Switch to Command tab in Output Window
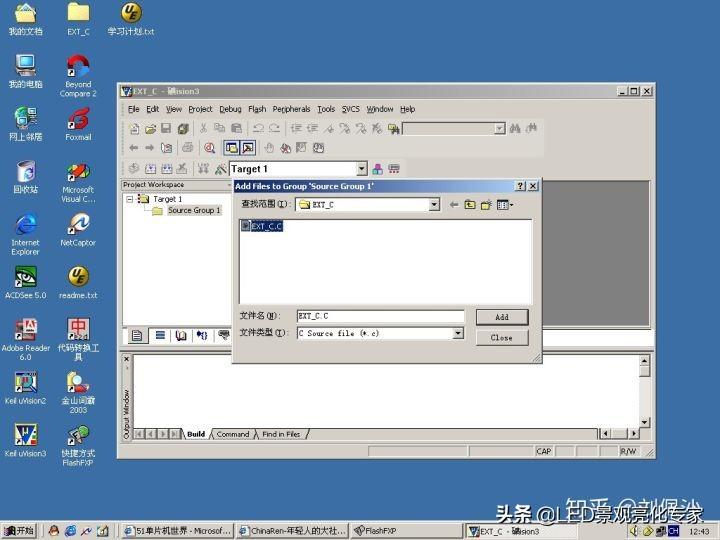 click(x=233, y=434)
